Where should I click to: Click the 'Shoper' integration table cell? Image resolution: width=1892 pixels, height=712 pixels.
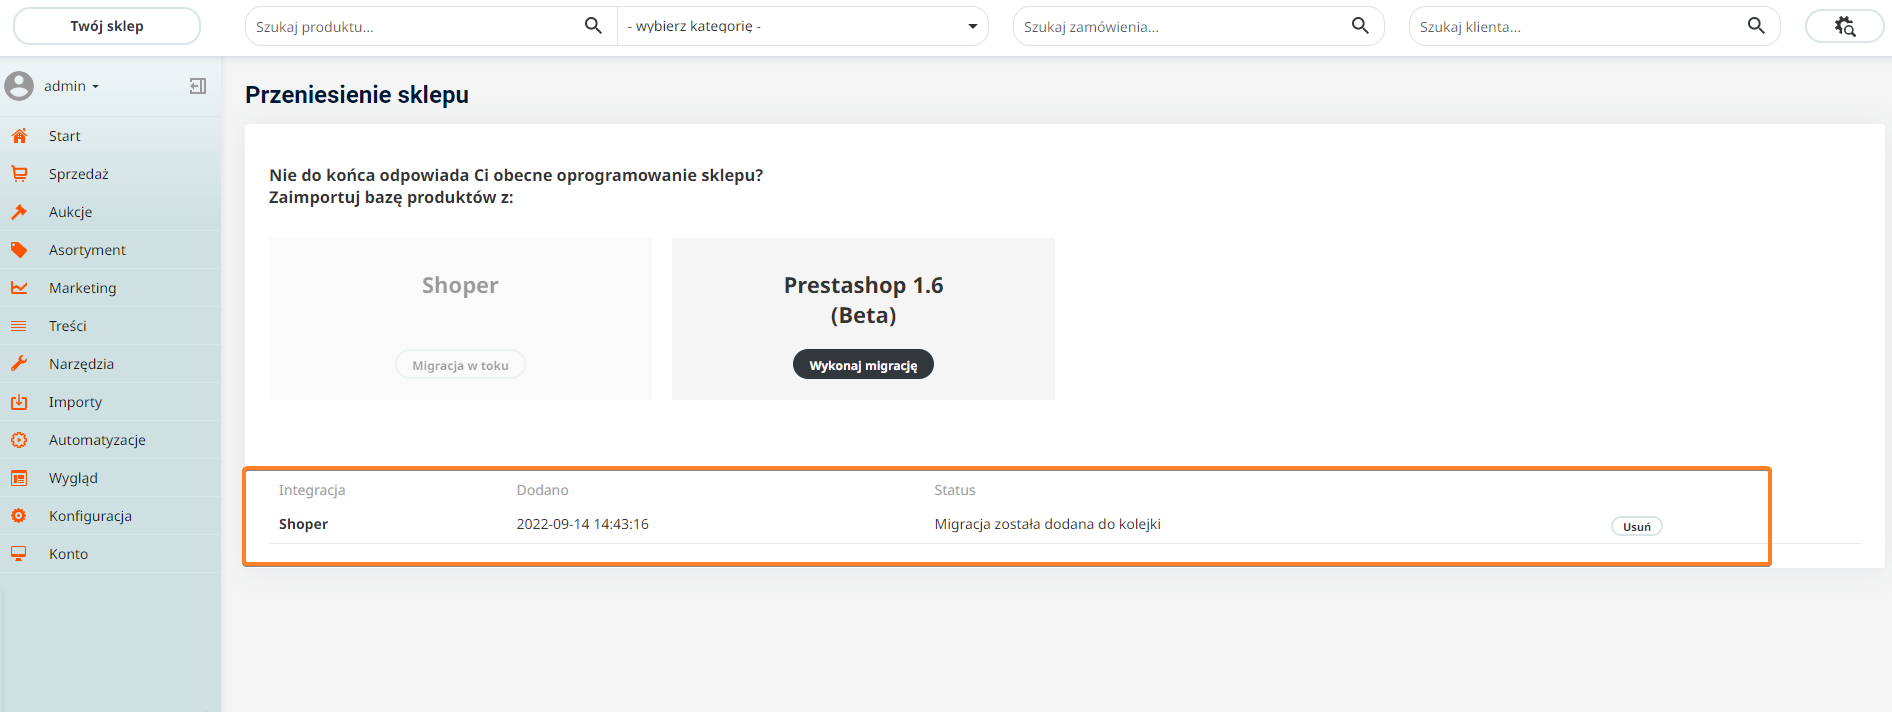303,524
